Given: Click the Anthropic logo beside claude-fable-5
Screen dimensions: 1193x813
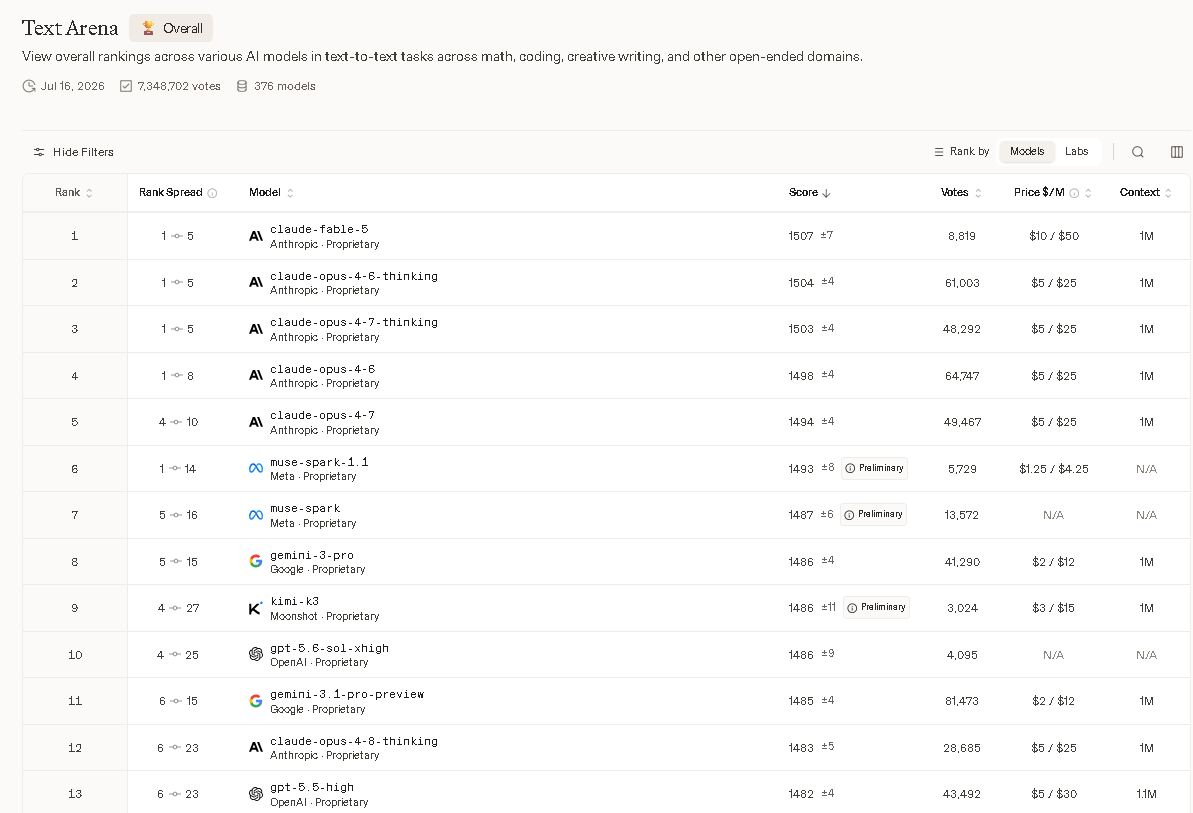Looking at the screenshot, I should [x=256, y=237].
